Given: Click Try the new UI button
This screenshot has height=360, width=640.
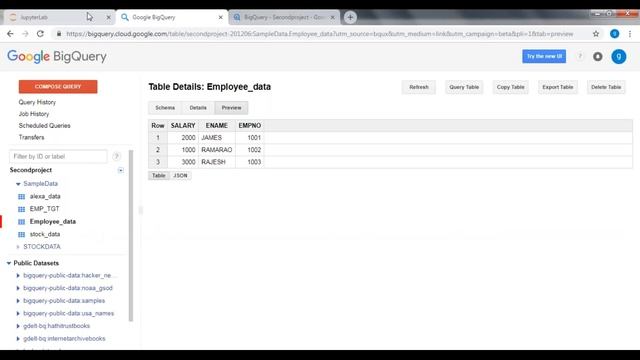Looking at the screenshot, I should pyautogui.click(x=544, y=56).
